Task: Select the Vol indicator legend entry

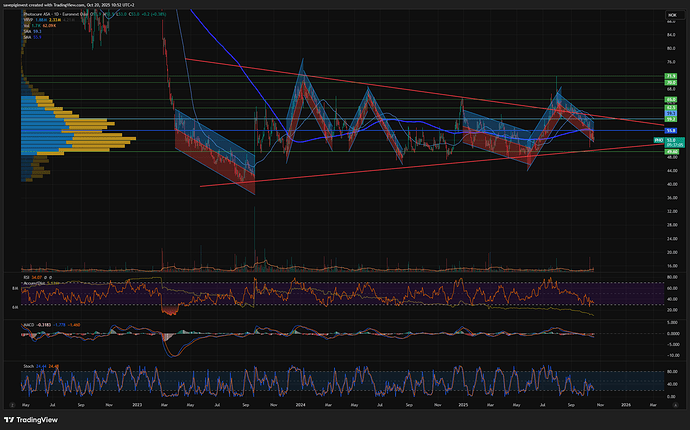Action: coord(28,28)
